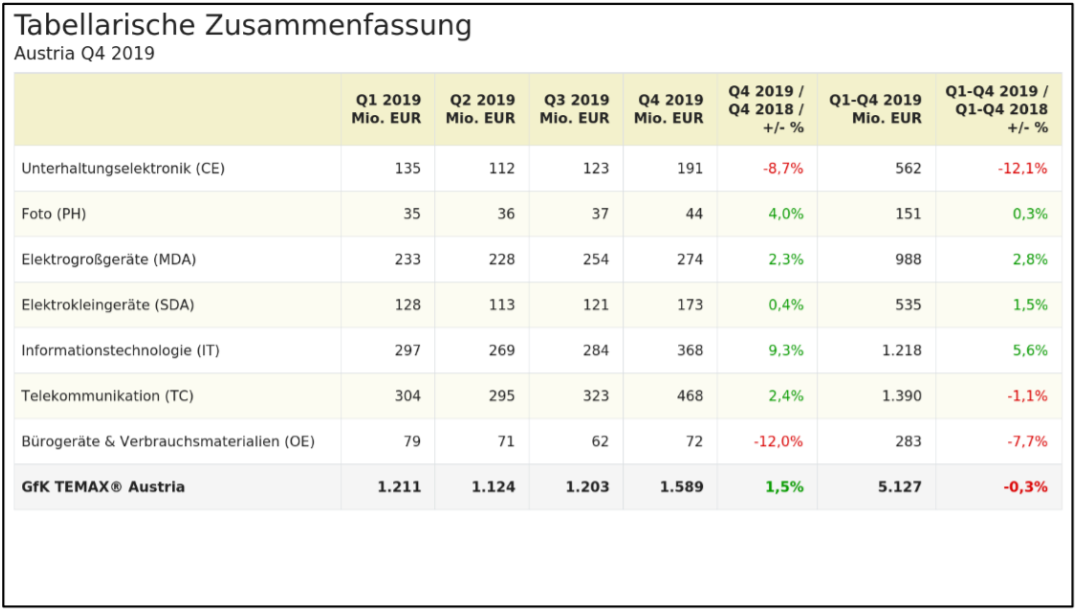
Task: Click the 'Q1-Q4 2019 / Q1-Q4 2018' header
Action: [997, 109]
